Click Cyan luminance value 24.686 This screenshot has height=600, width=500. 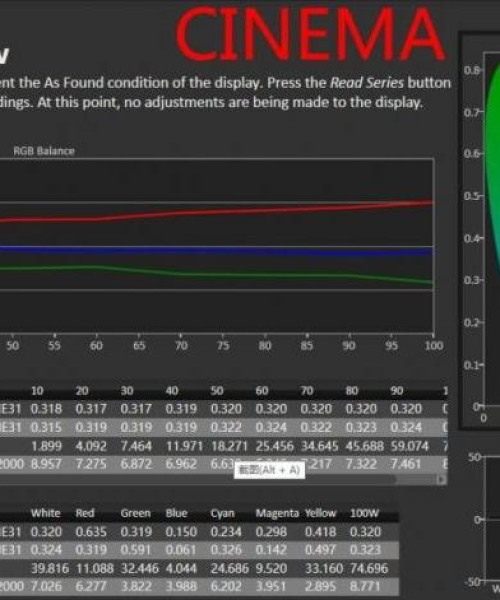(x=229, y=569)
